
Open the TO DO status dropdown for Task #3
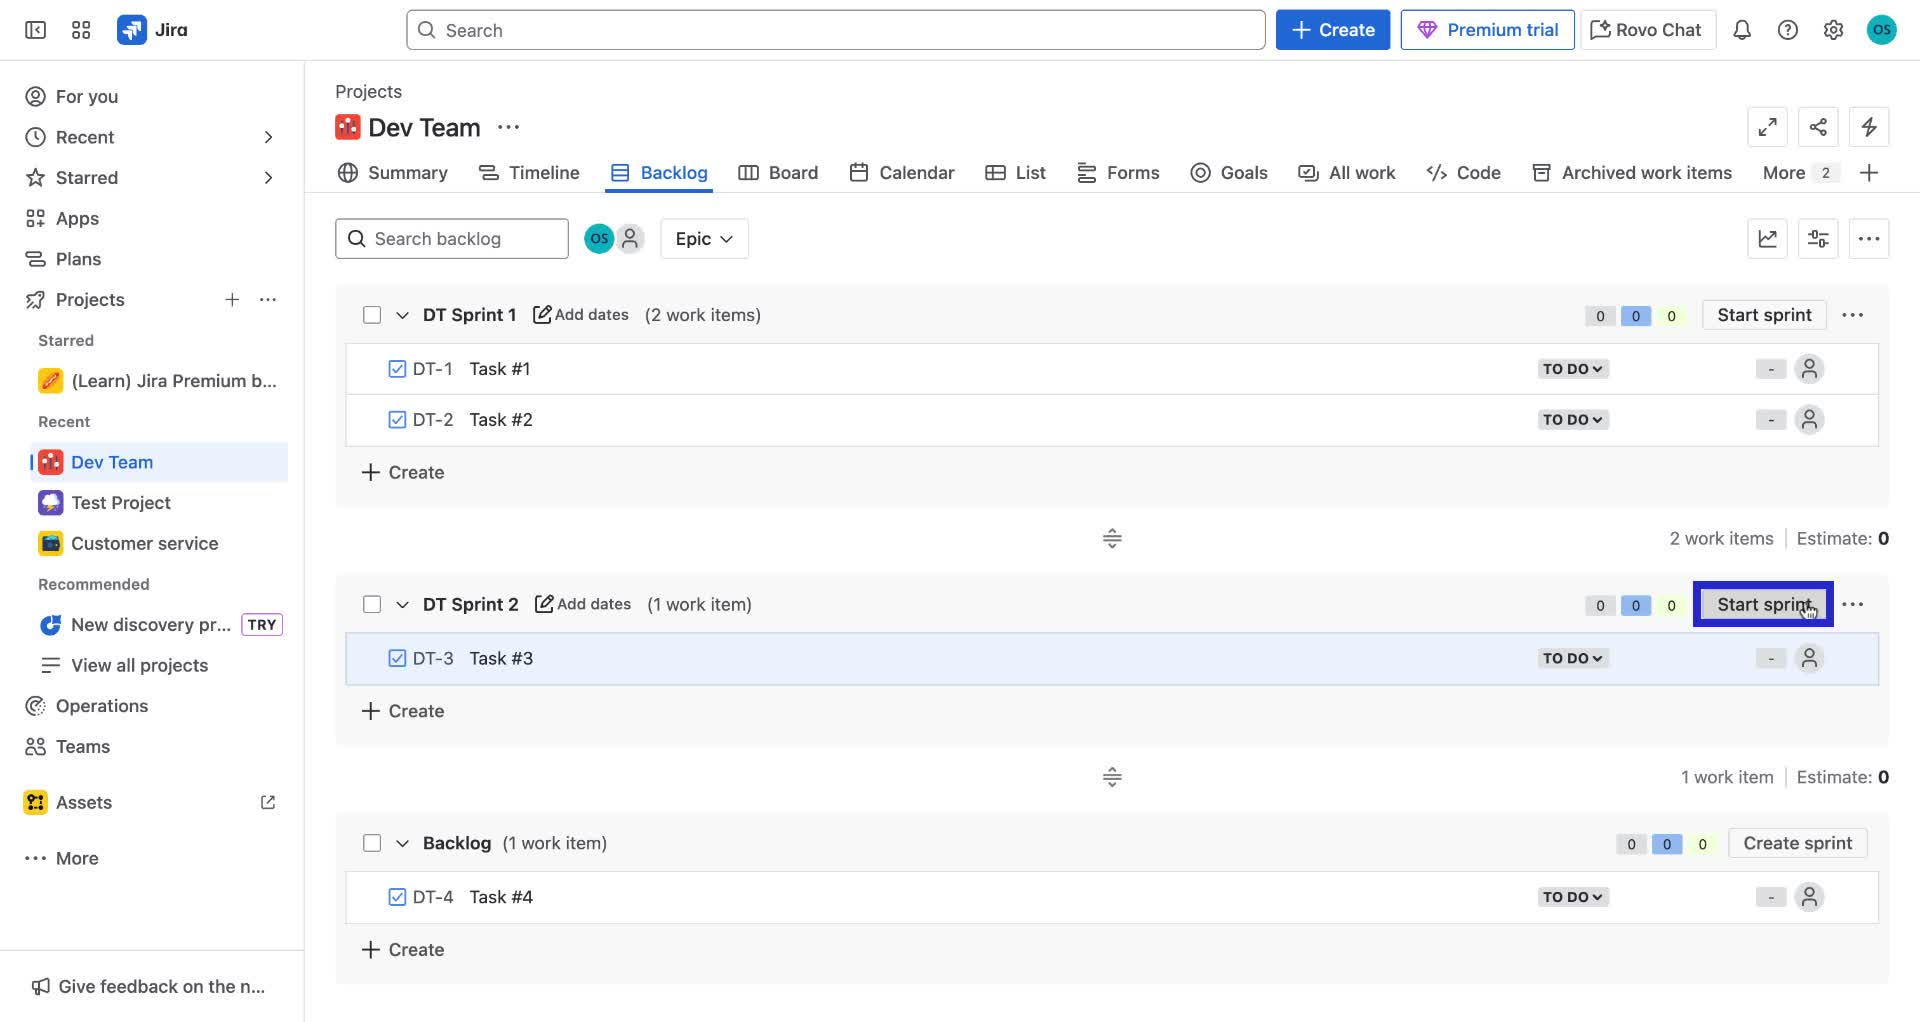tap(1572, 658)
